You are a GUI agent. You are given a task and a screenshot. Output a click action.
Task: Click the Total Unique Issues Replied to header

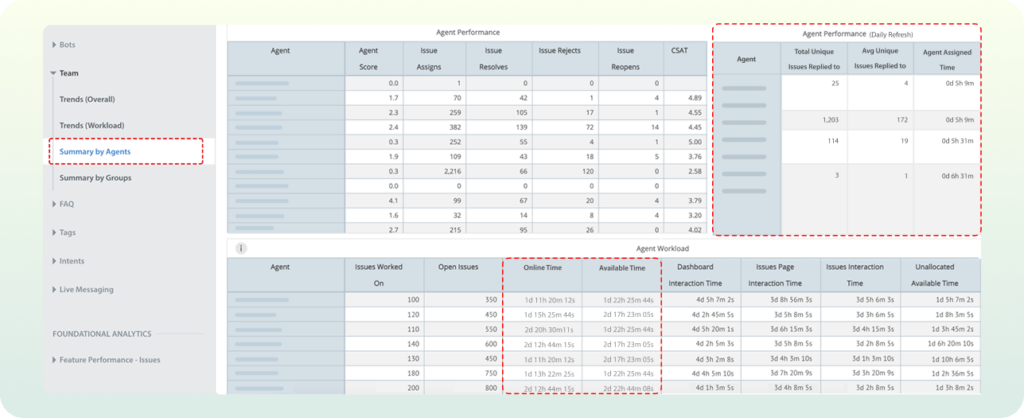tap(814, 59)
